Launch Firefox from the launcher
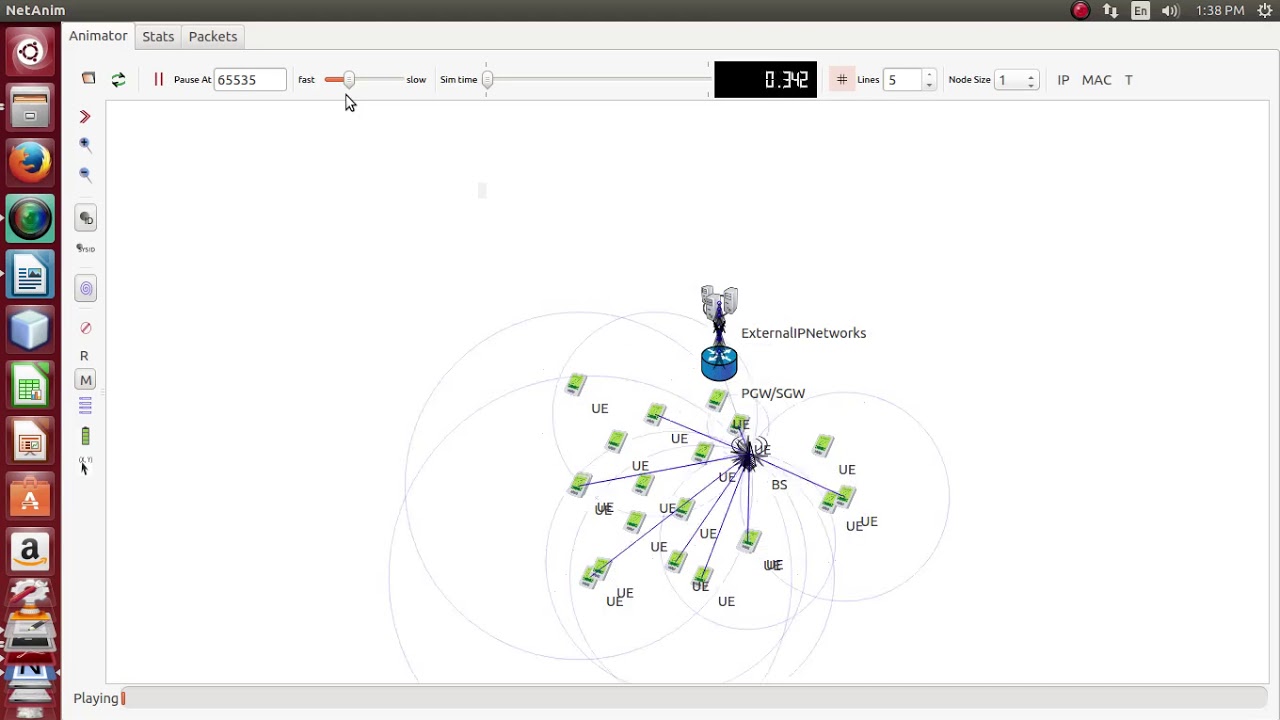This screenshot has height=720, width=1280. coord(30,162)
